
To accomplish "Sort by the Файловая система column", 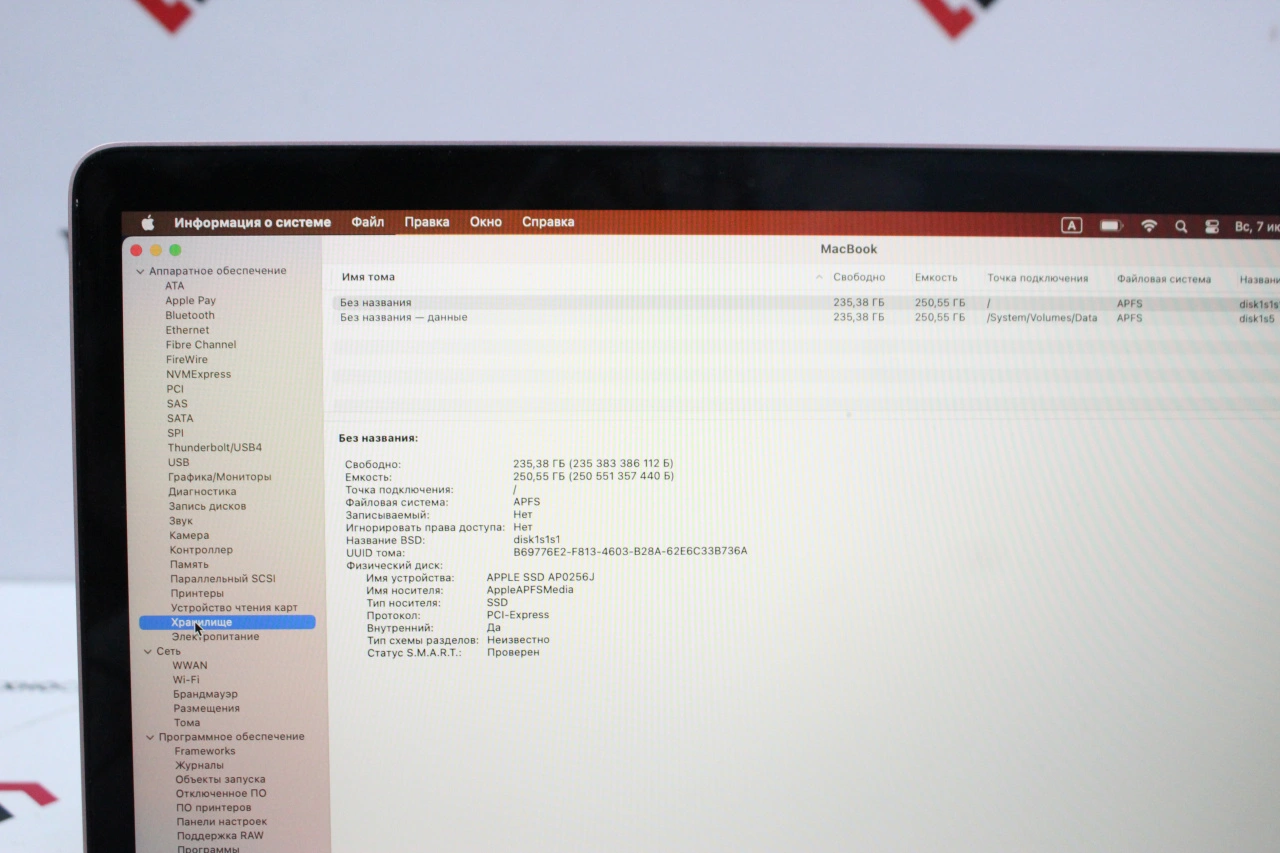I will (x=1164, y=279).
